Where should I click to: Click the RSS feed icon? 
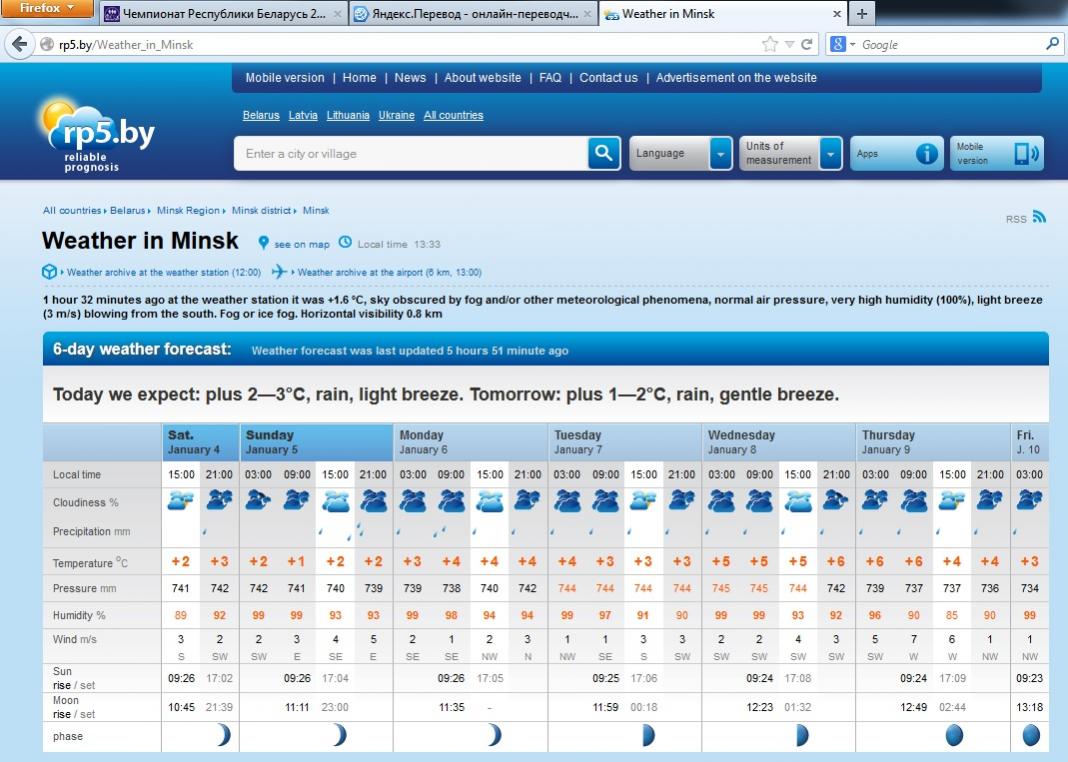(1039, 216)
